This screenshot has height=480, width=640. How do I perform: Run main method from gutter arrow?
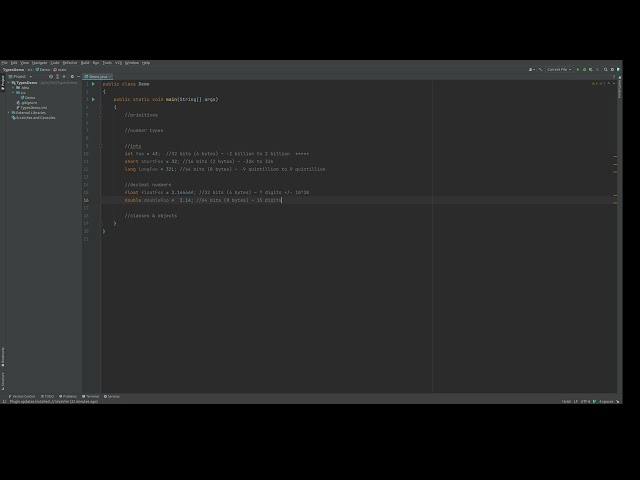point(93,100)
